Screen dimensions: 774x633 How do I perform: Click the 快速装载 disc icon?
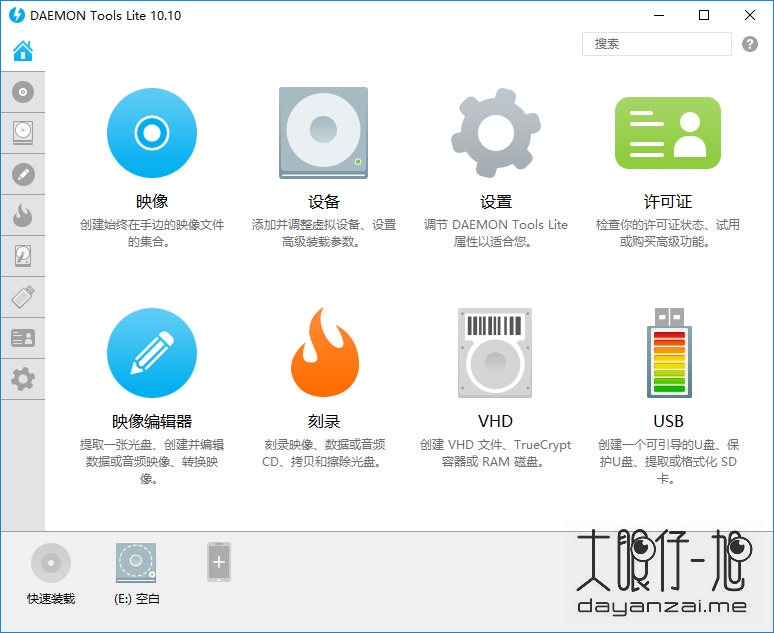click(x=51, y=562)
